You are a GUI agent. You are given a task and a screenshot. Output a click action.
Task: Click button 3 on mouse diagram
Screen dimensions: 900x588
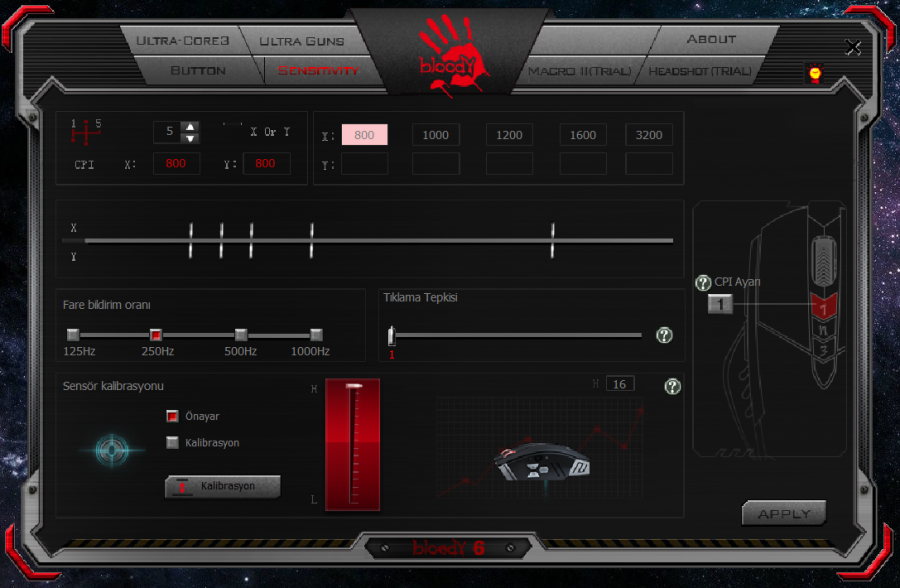(x=824, y=350)
